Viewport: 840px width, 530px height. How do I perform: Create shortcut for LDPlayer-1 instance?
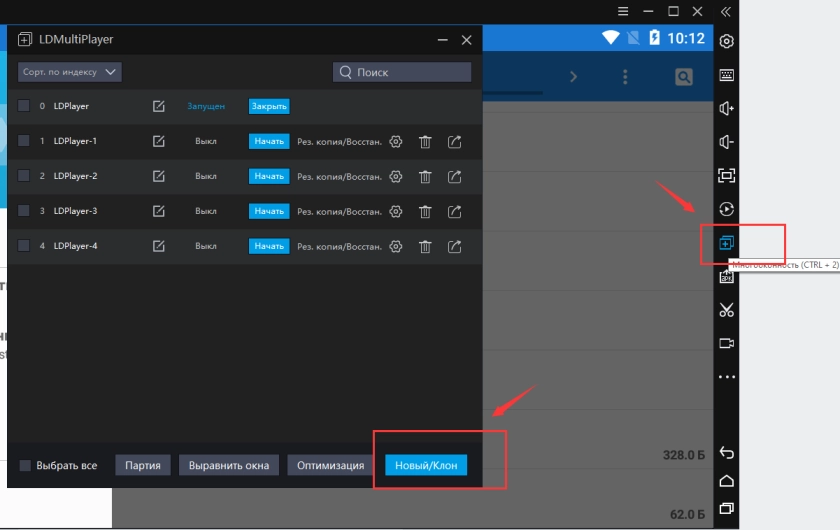point(454,141)
